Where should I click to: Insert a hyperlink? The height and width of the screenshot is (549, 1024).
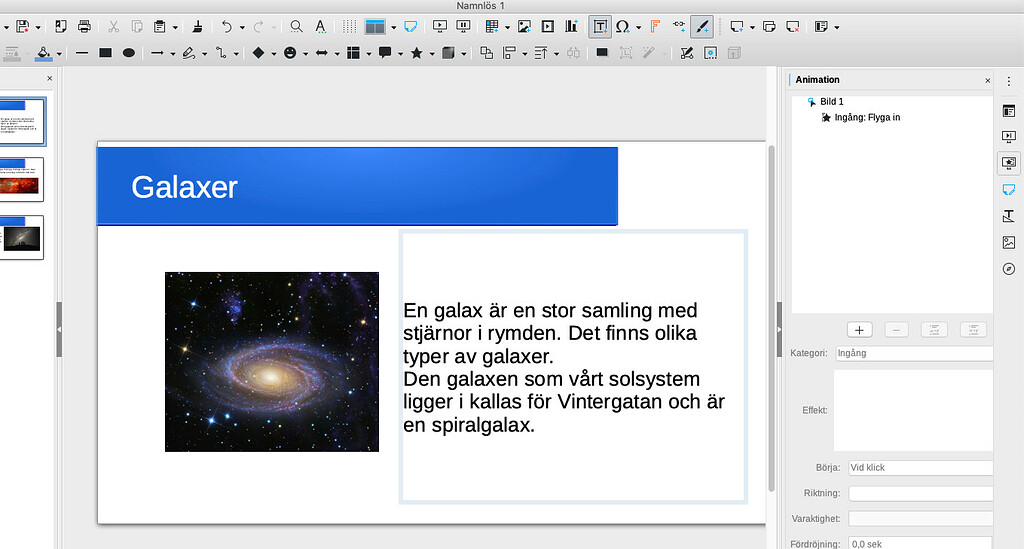(679, 27)
